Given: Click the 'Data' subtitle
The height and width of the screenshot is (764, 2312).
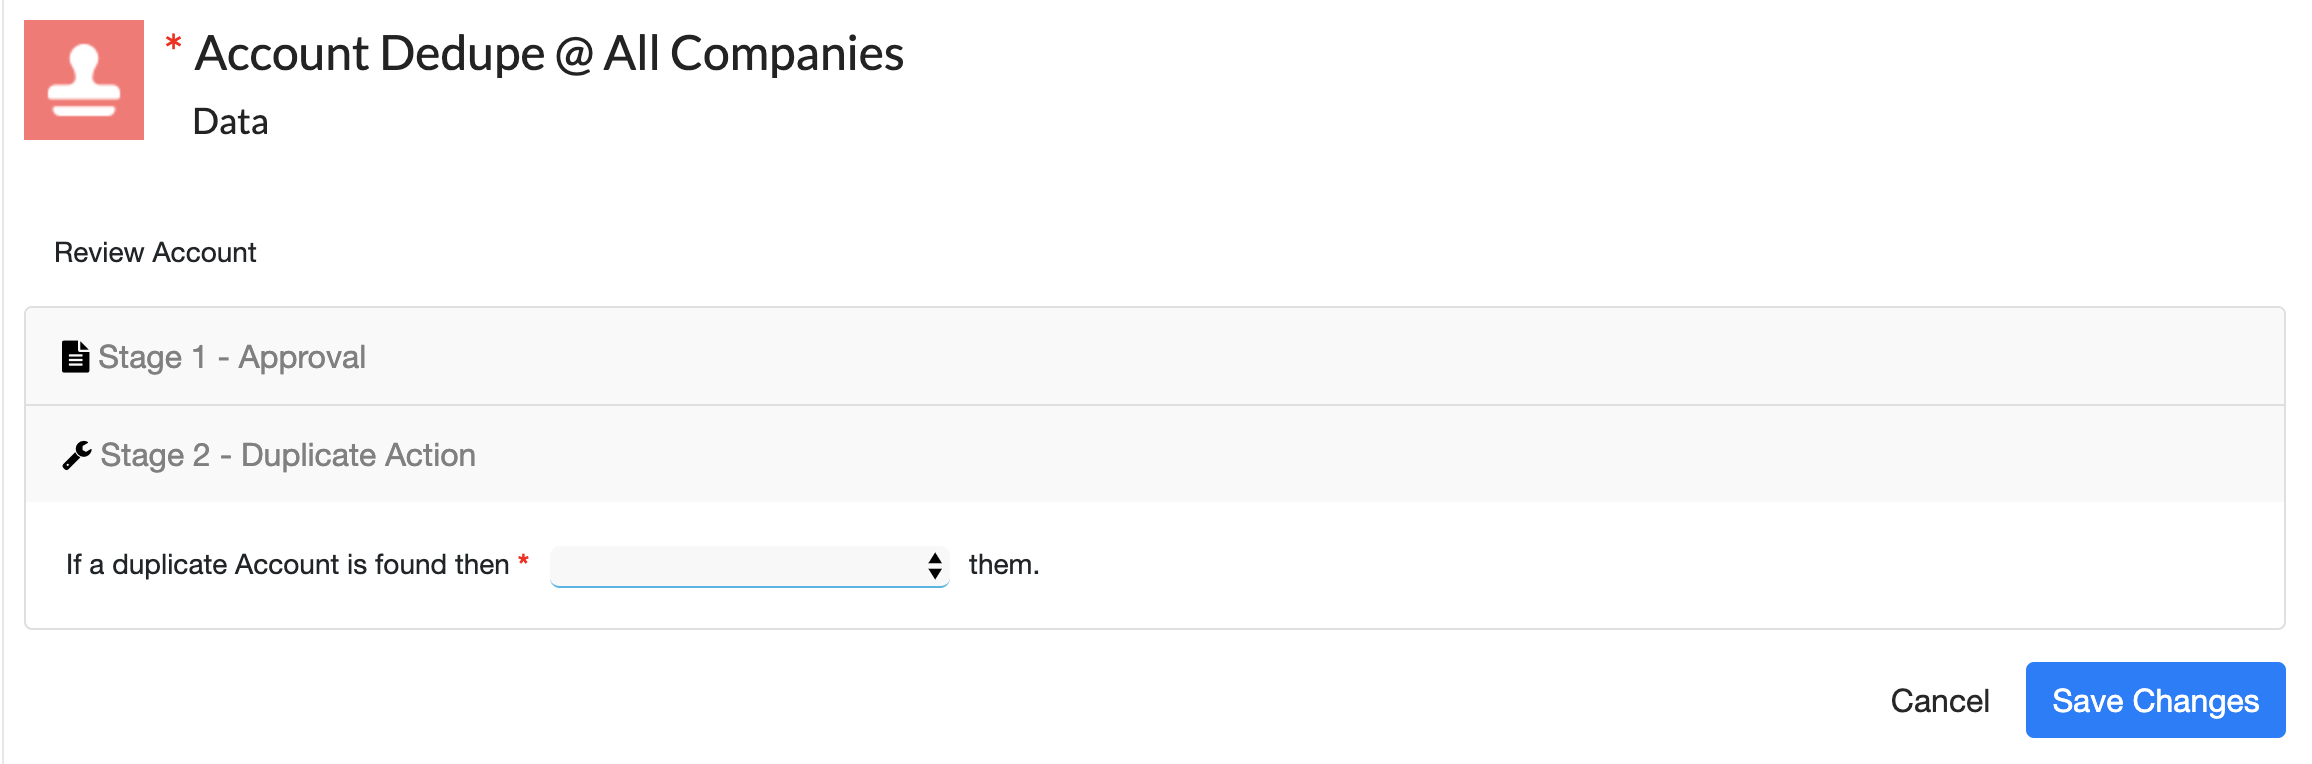Looking at the screenshot, I should point(230,122).
